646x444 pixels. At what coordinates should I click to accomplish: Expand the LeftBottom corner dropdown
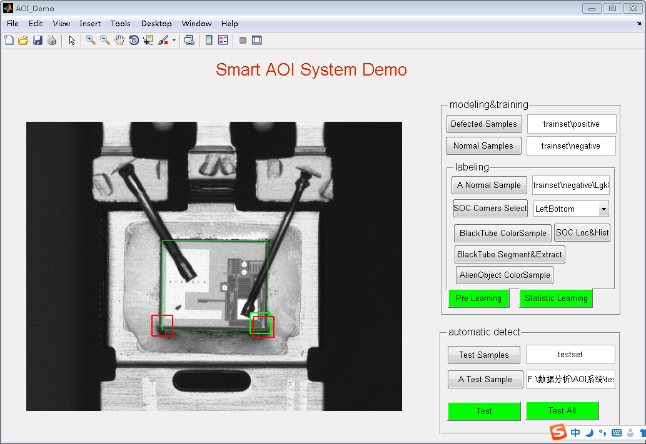[604, 209]
